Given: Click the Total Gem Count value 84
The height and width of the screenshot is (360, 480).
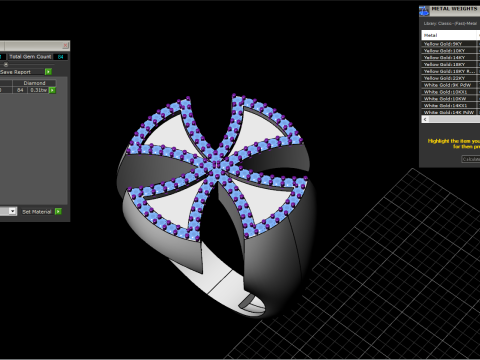Looking at the screenshot, I should [x=60, y=57].
